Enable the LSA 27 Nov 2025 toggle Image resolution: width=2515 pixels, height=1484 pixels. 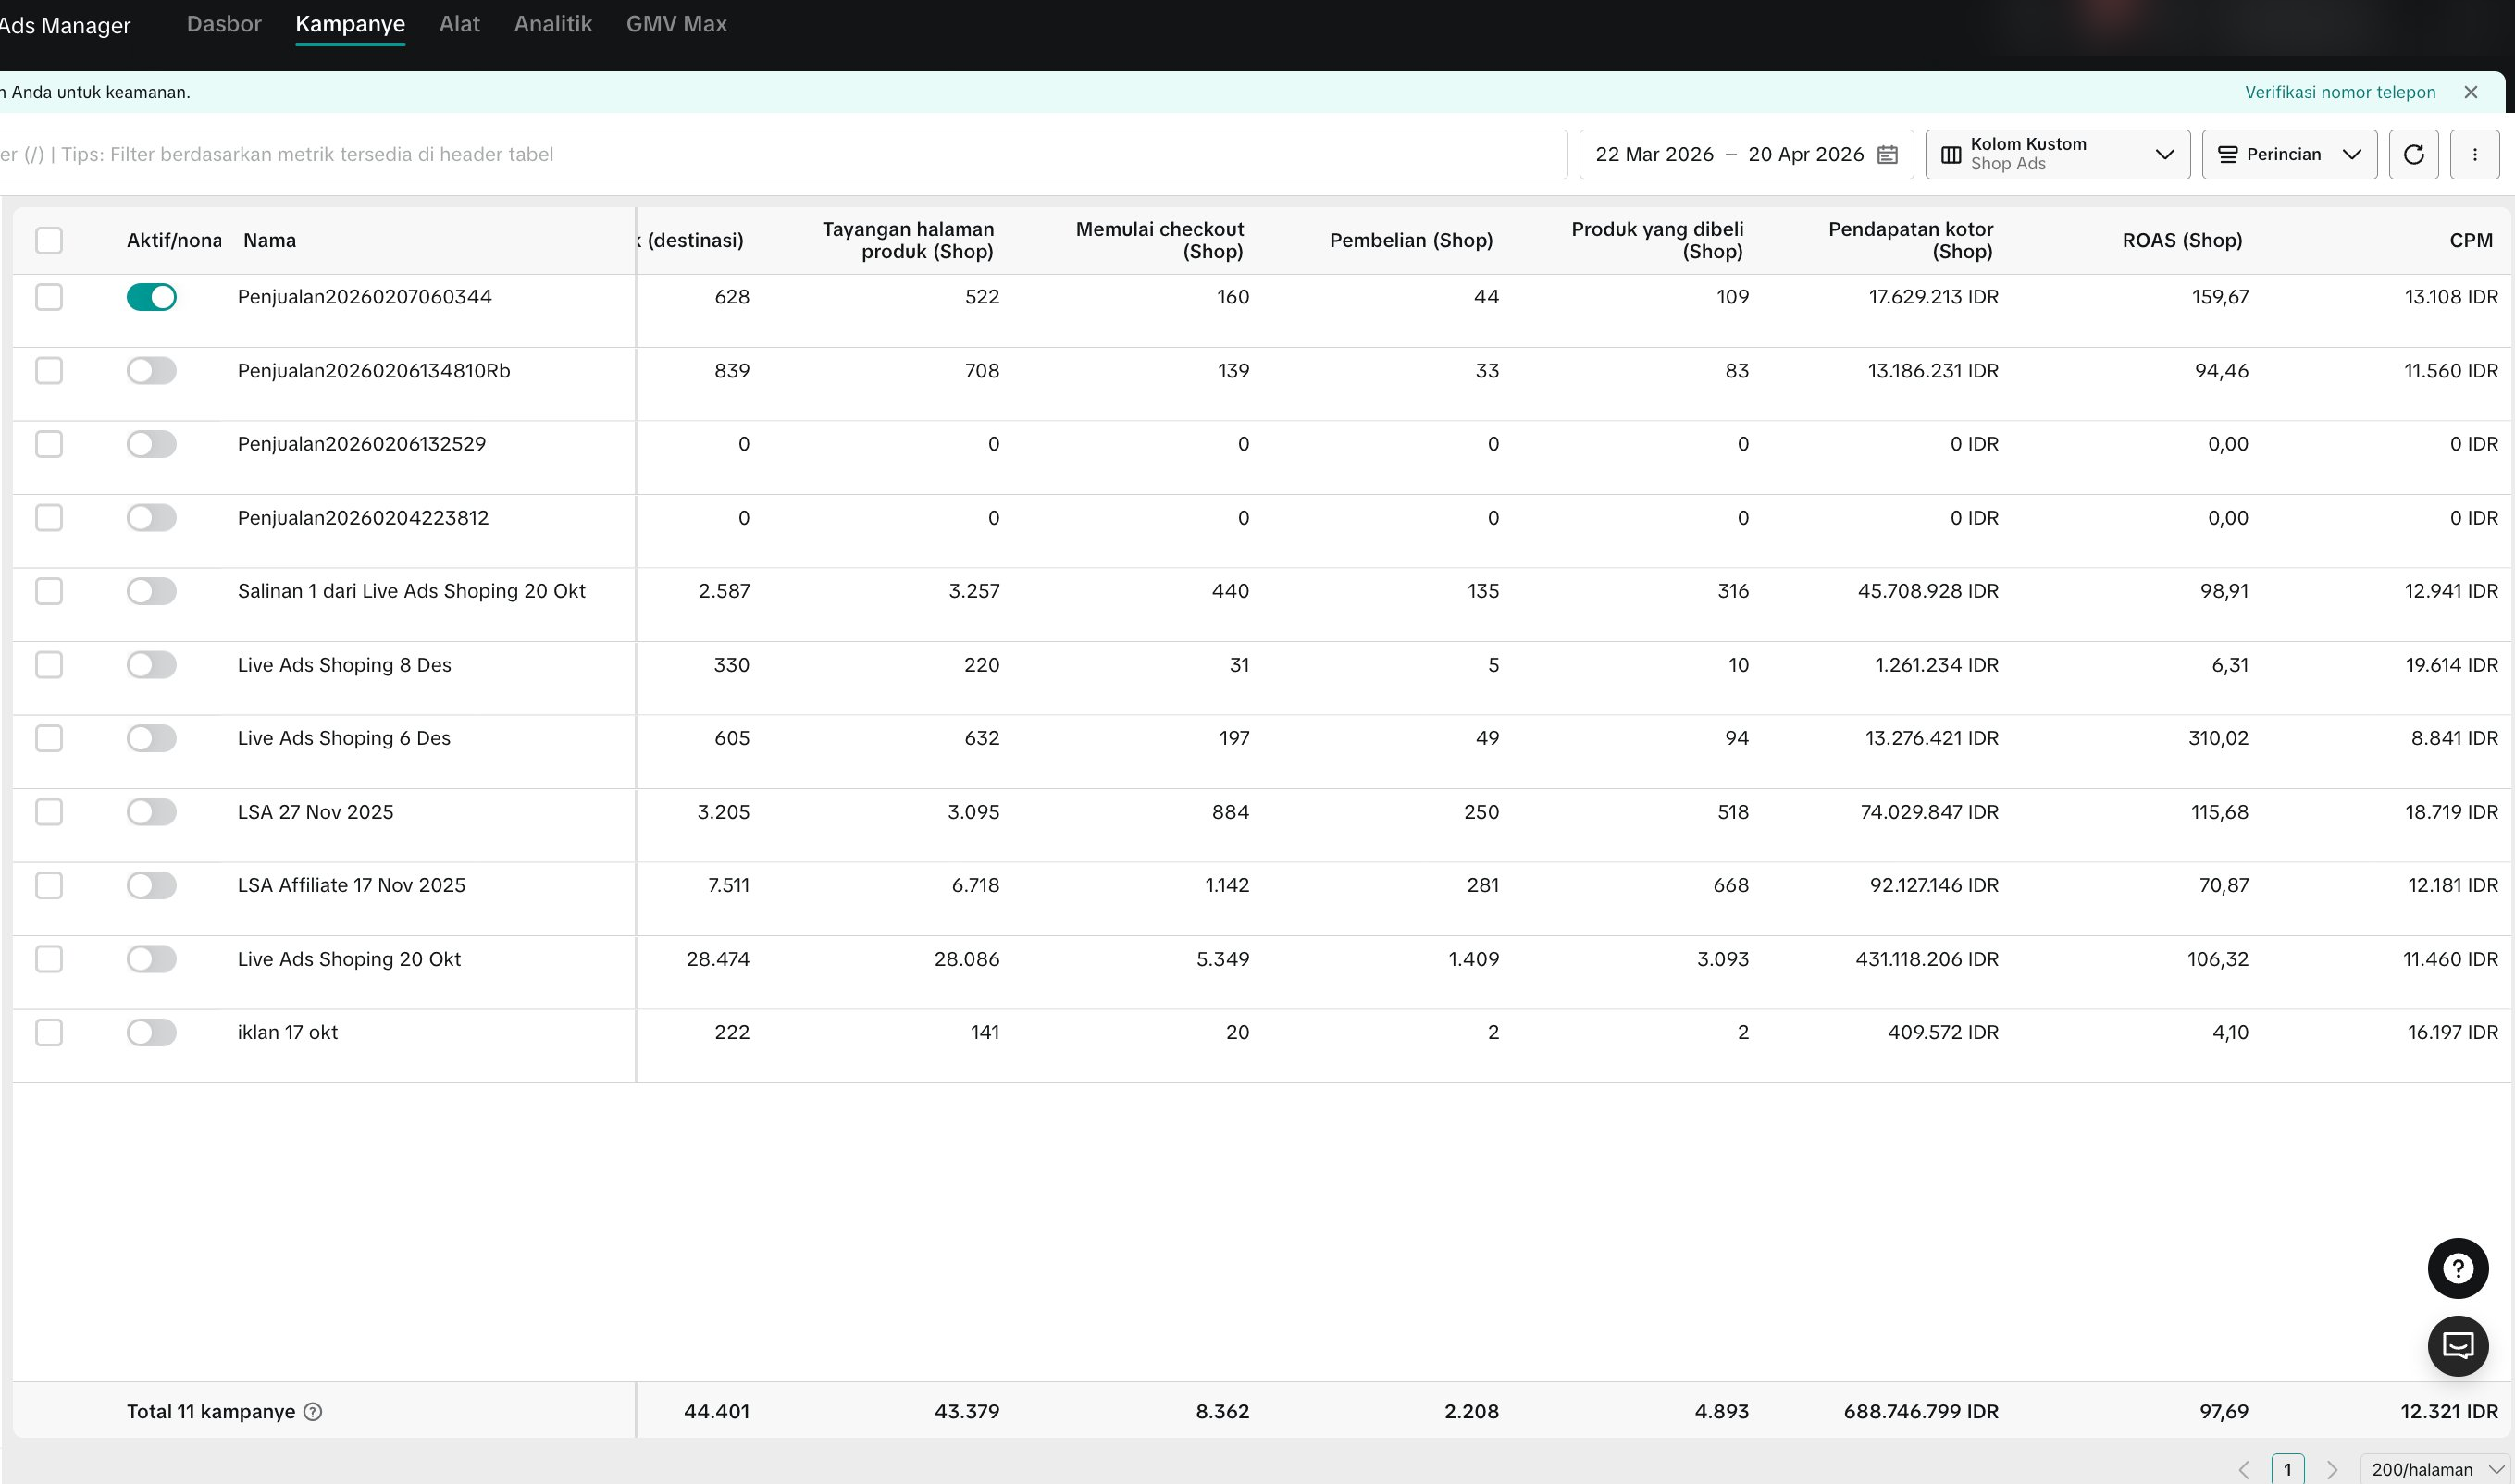(x=151, y=812)
